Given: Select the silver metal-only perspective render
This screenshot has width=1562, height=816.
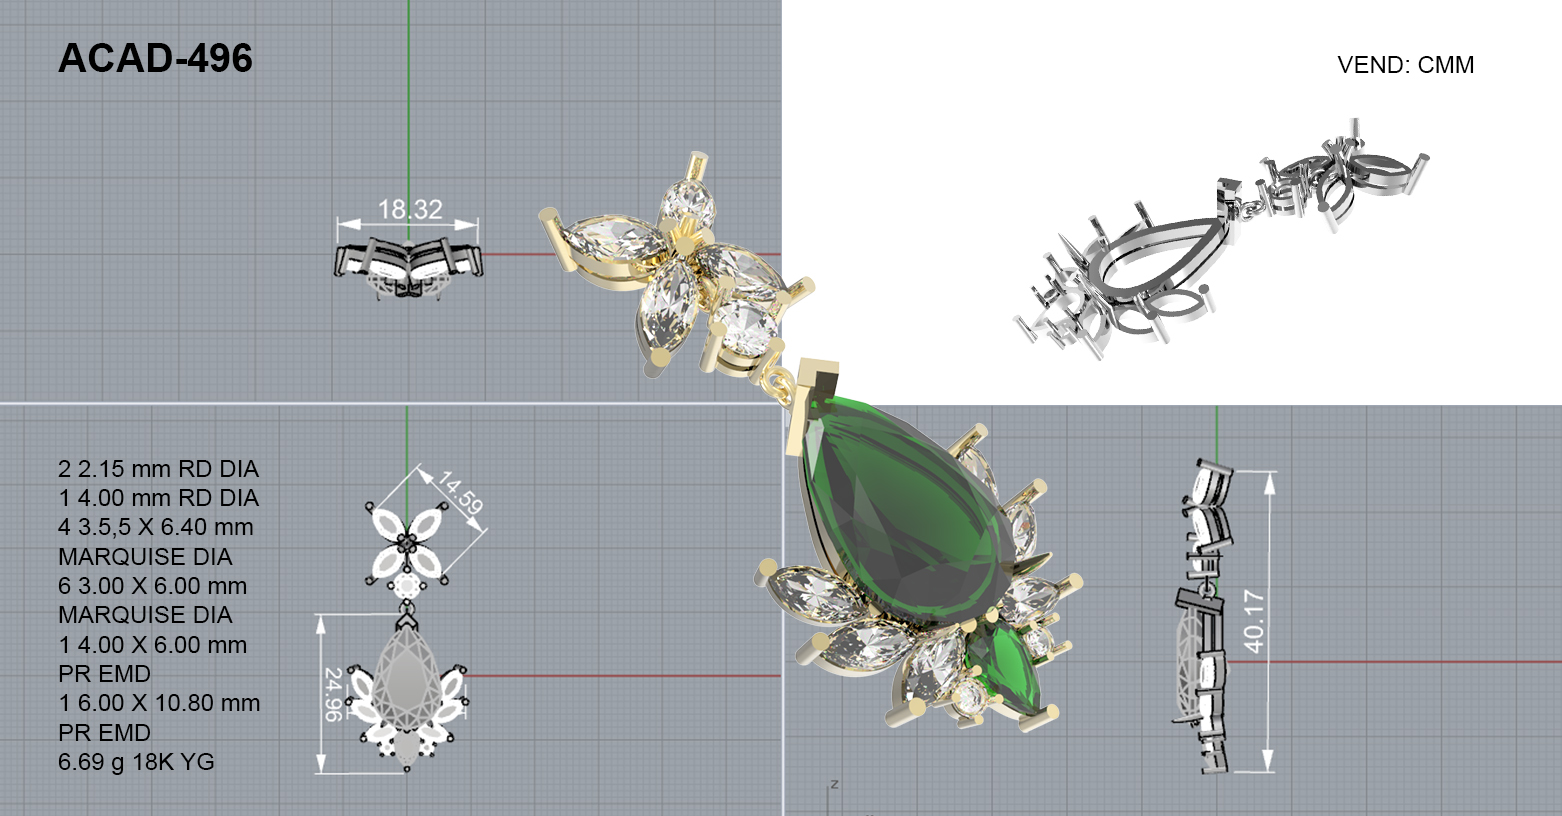Looking at the screenshot, I should click(1222, 240).
